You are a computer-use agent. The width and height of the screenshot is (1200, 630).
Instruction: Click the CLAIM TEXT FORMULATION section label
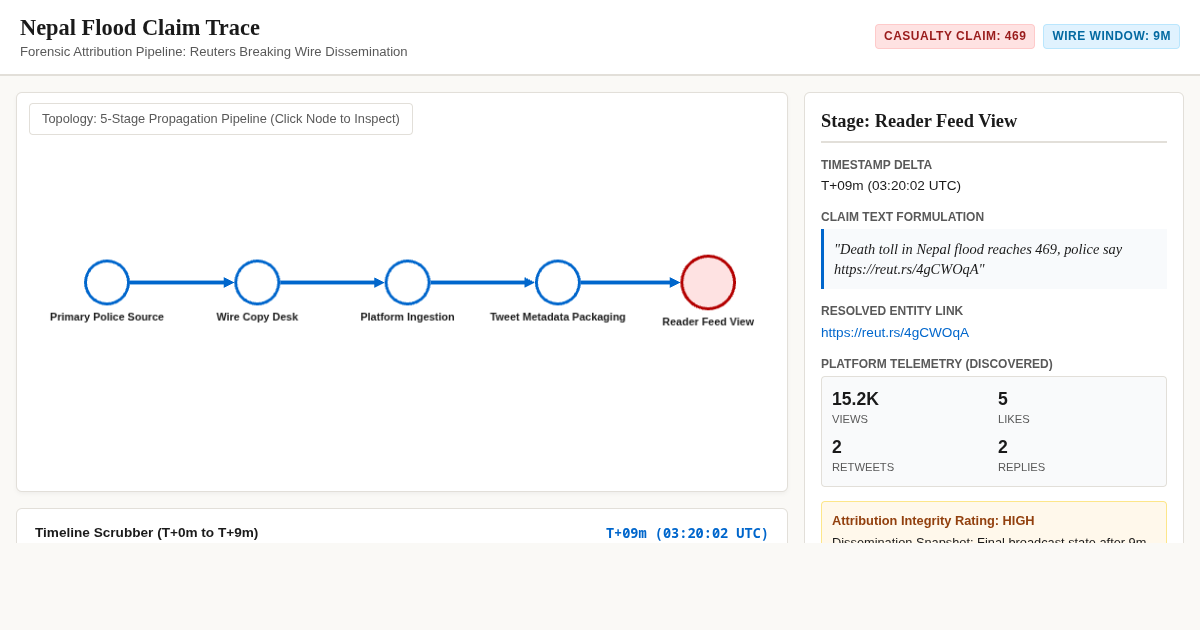coord(902,217)
